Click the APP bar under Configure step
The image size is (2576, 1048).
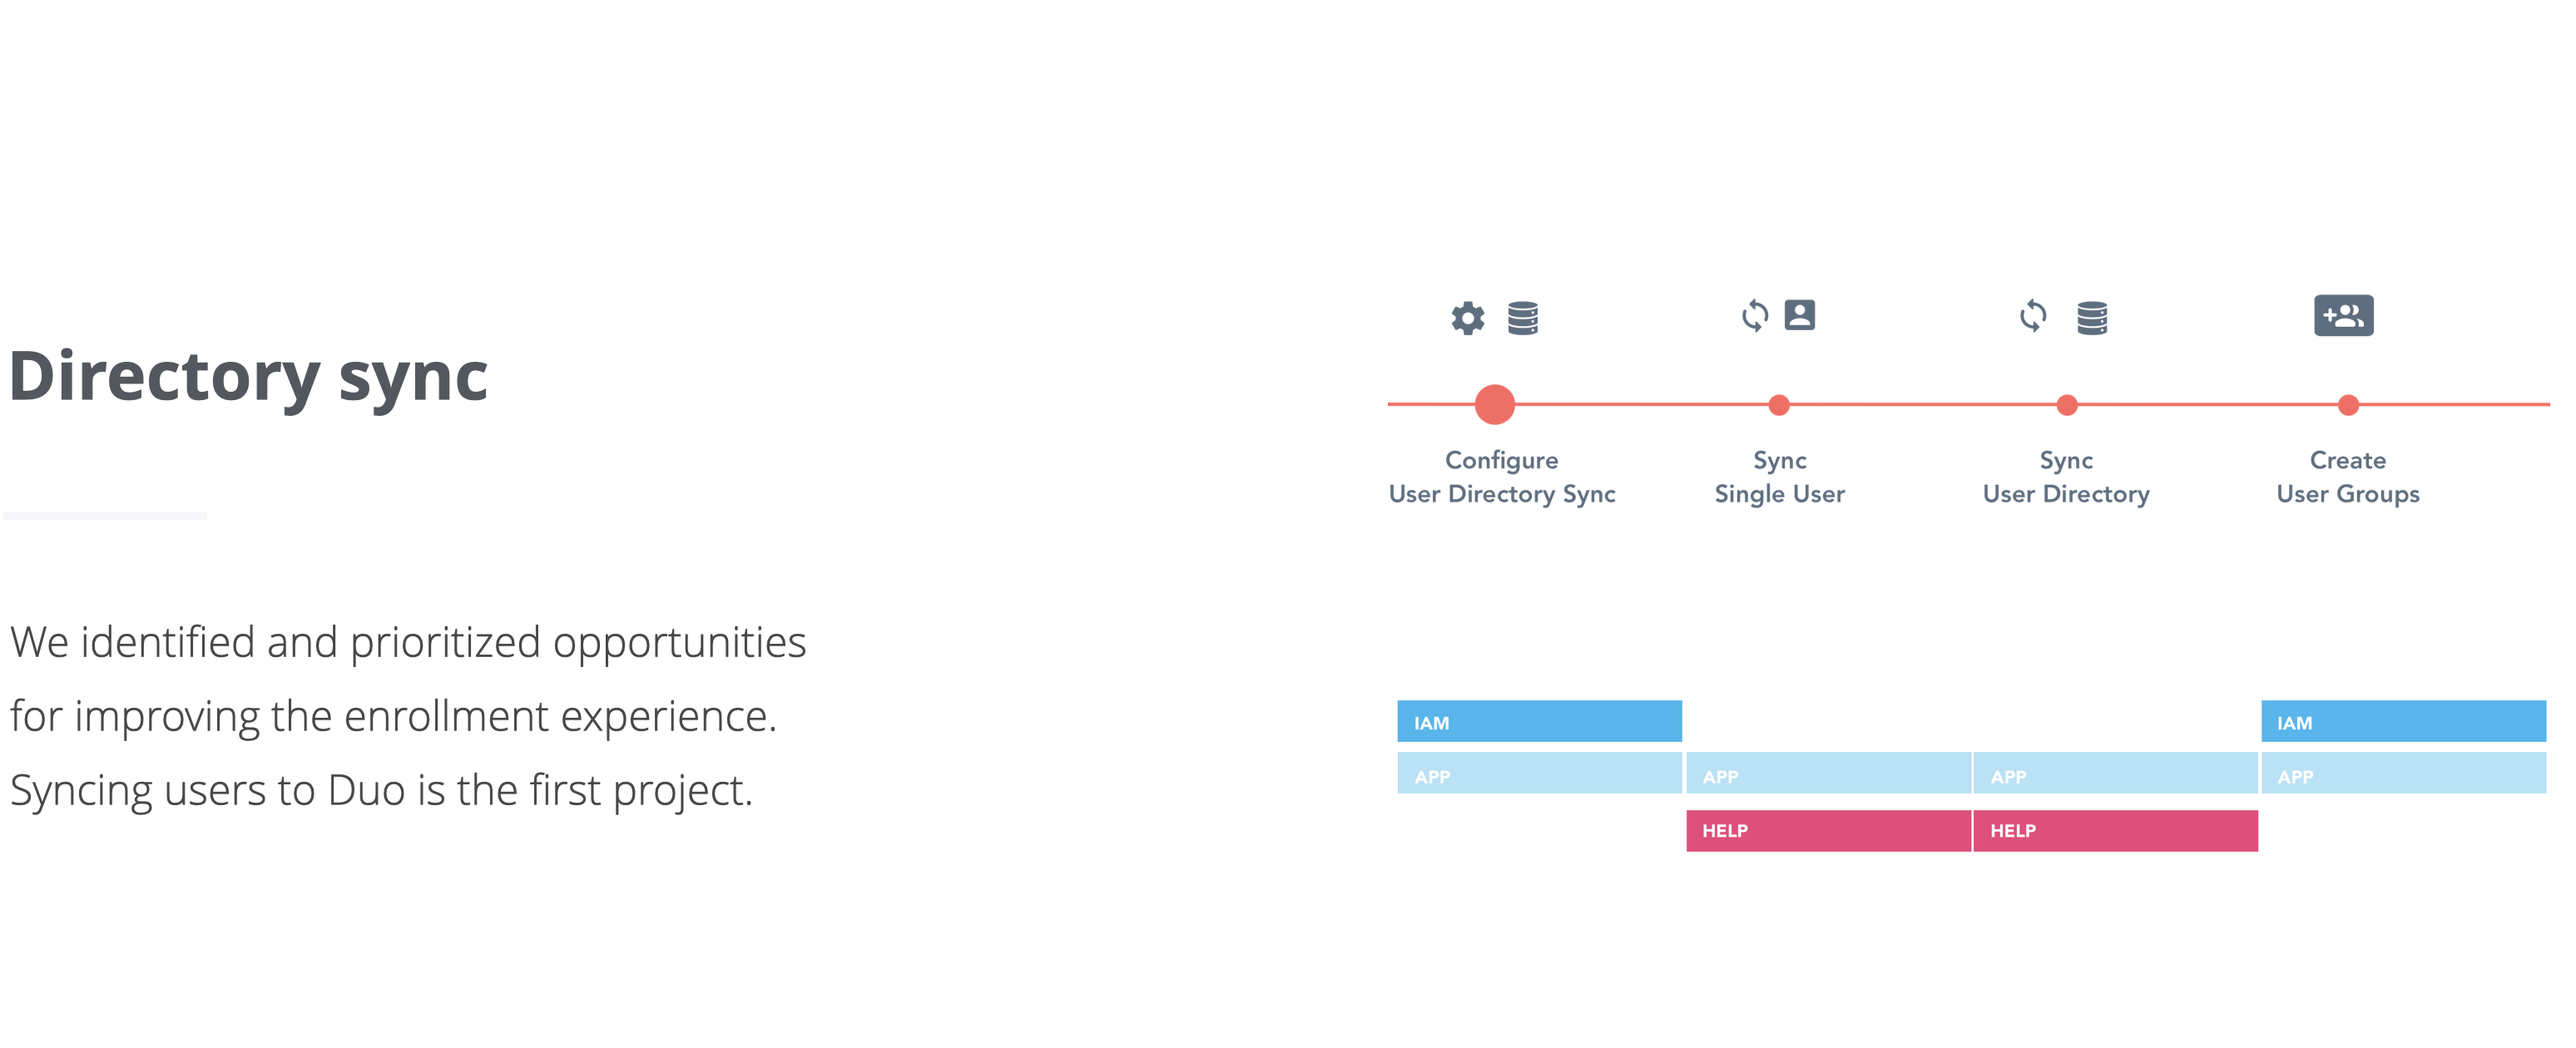(x=1539, y=773)
